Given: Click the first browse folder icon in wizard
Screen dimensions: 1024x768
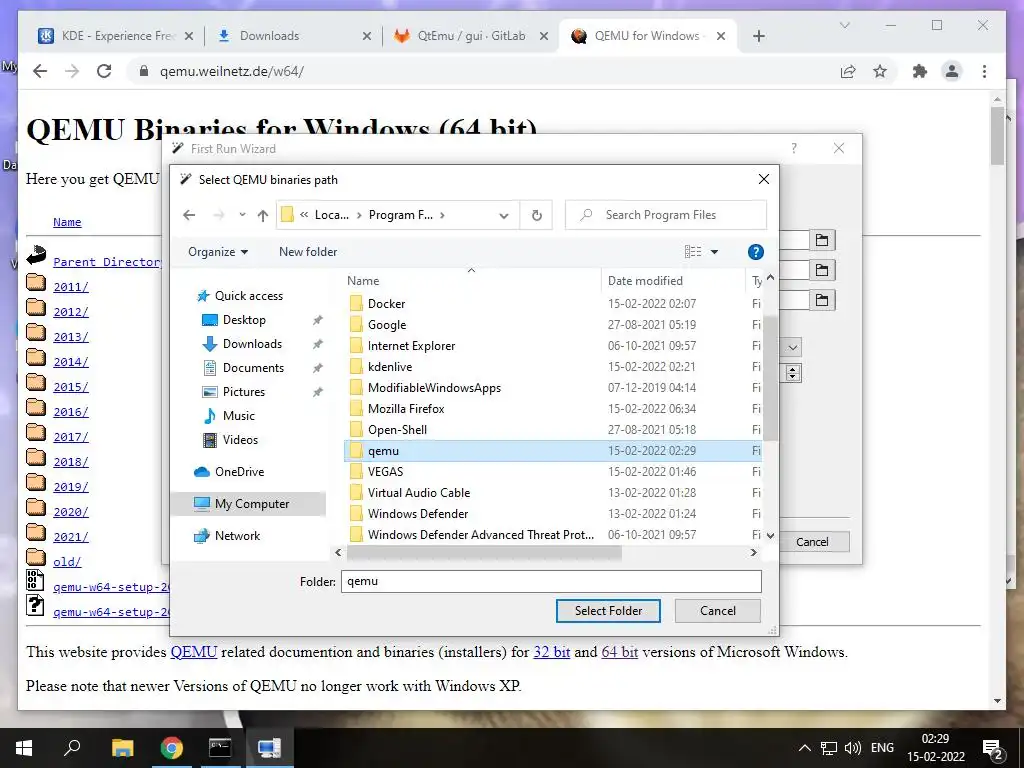Looking at the screenshot, I should point(822,240).
